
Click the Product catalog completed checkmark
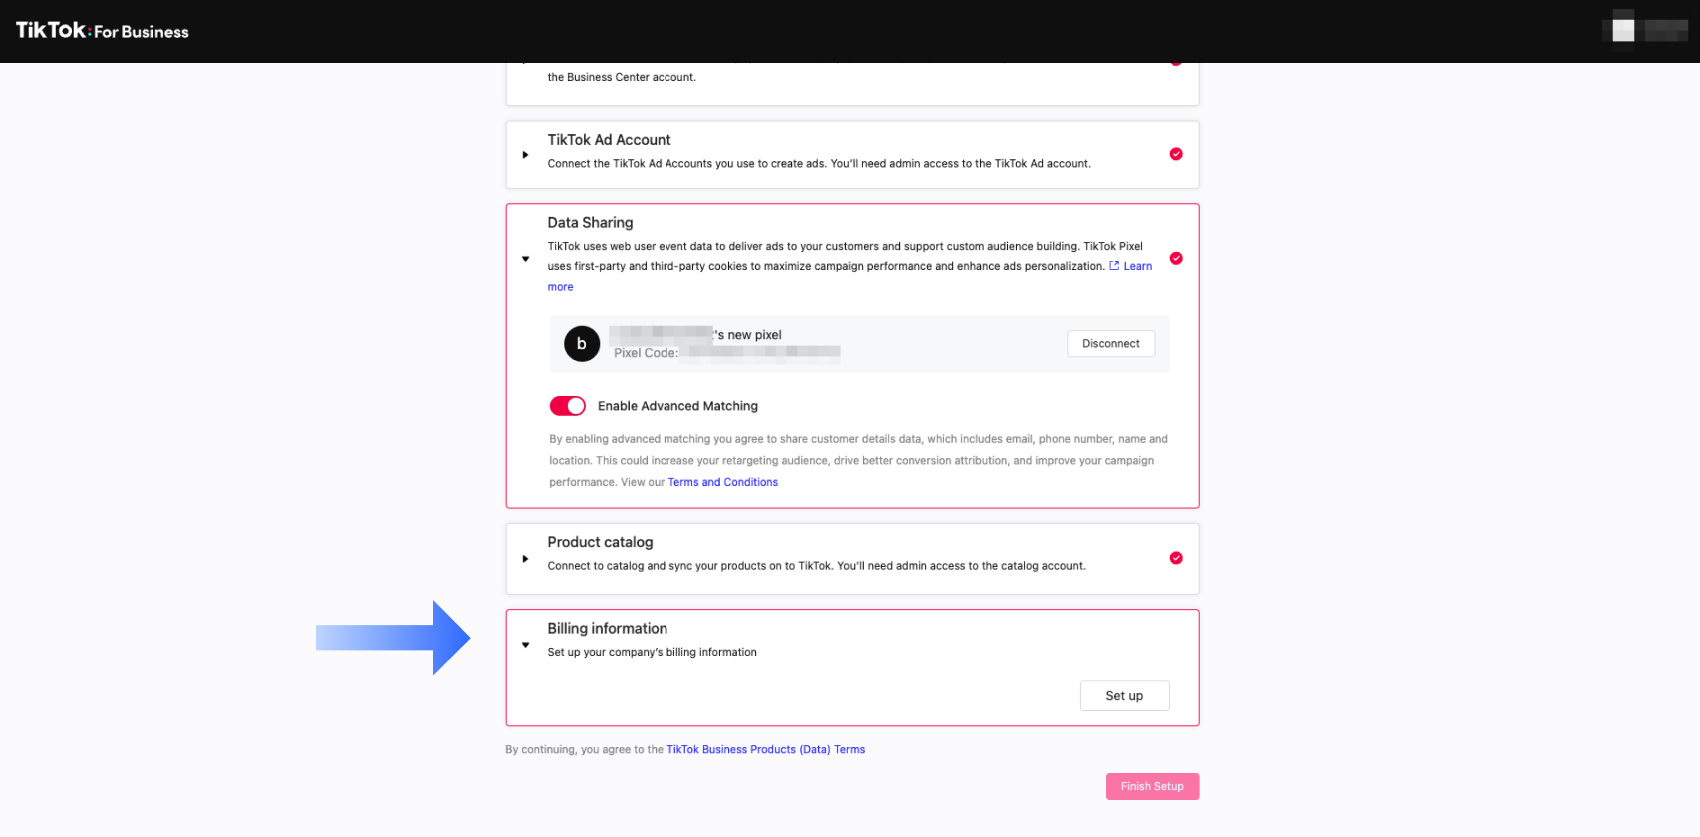click(1176, 558)
